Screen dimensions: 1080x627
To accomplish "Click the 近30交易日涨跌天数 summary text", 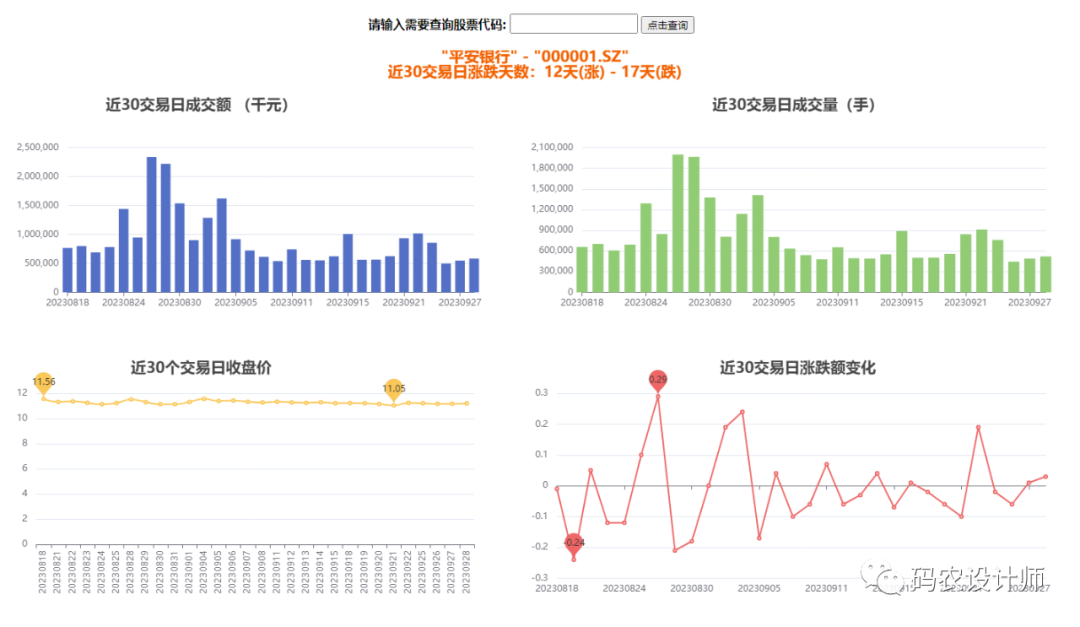I will 535,72.
